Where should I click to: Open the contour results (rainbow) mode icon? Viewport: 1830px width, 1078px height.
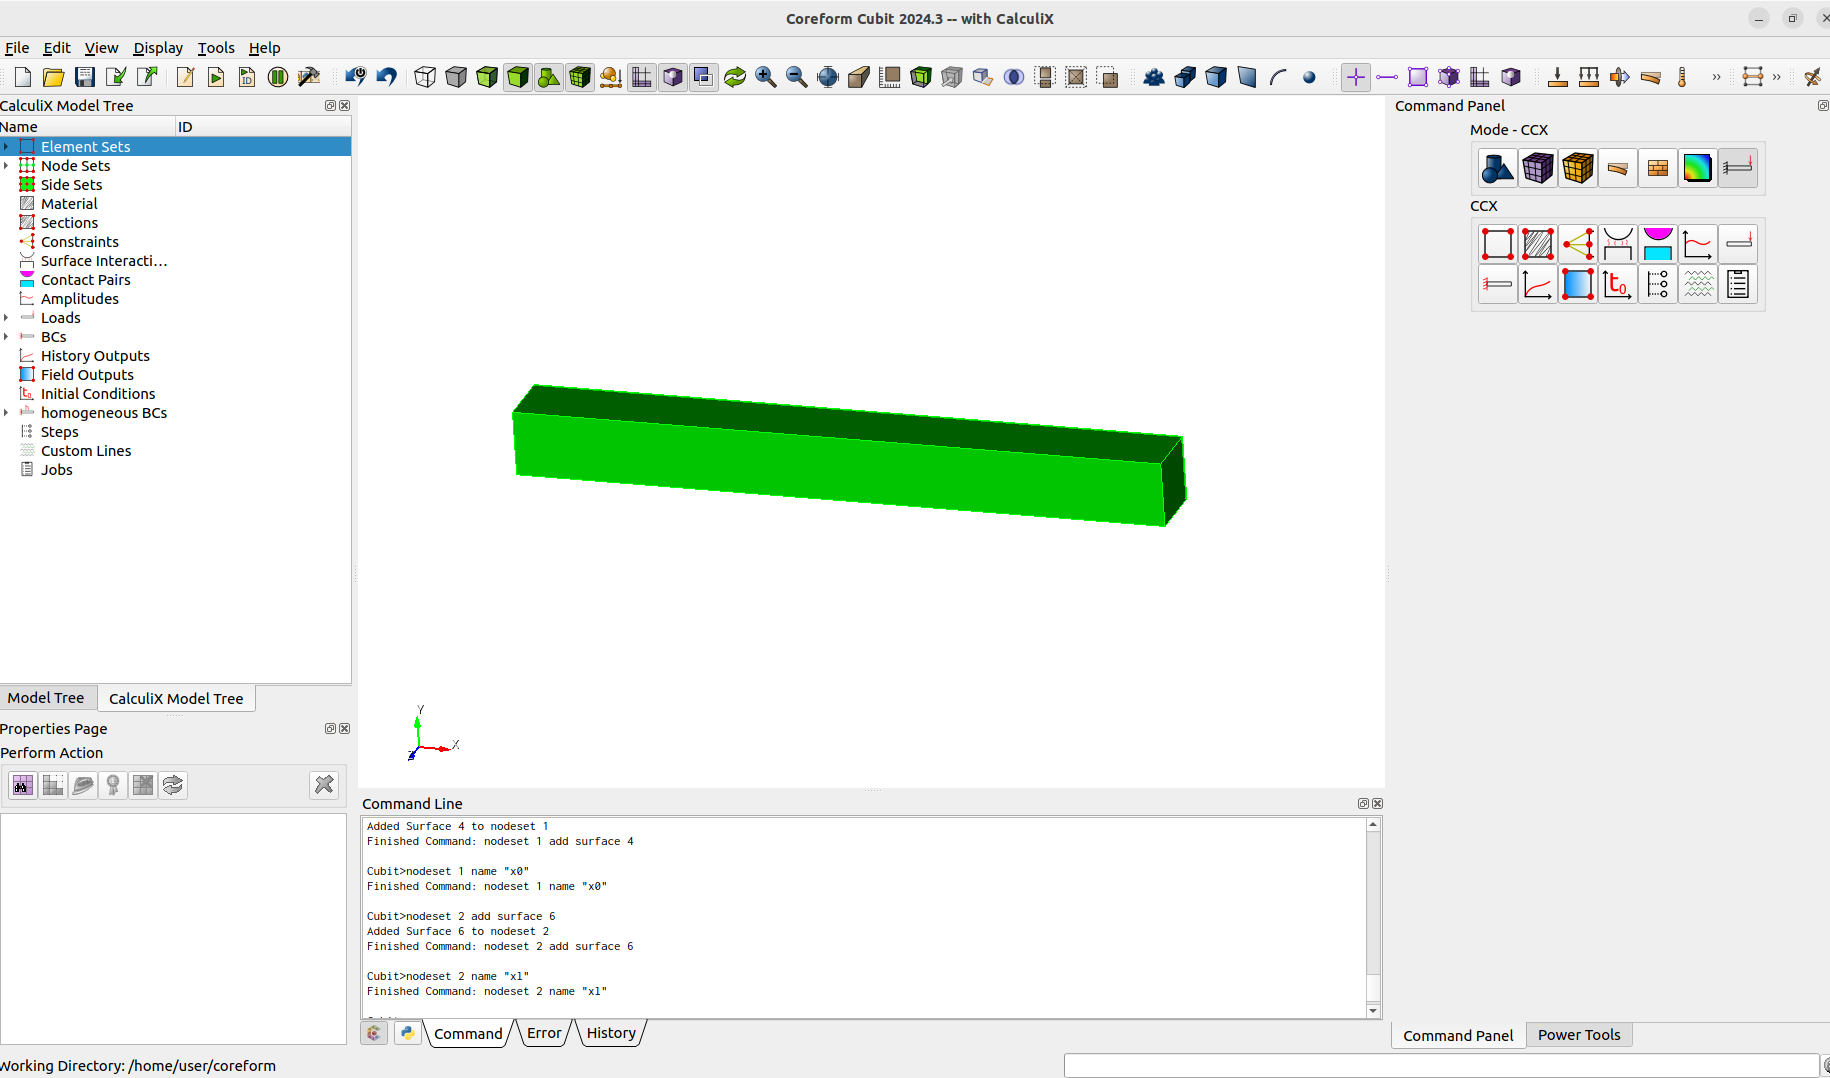click(x=1697, y=167)
